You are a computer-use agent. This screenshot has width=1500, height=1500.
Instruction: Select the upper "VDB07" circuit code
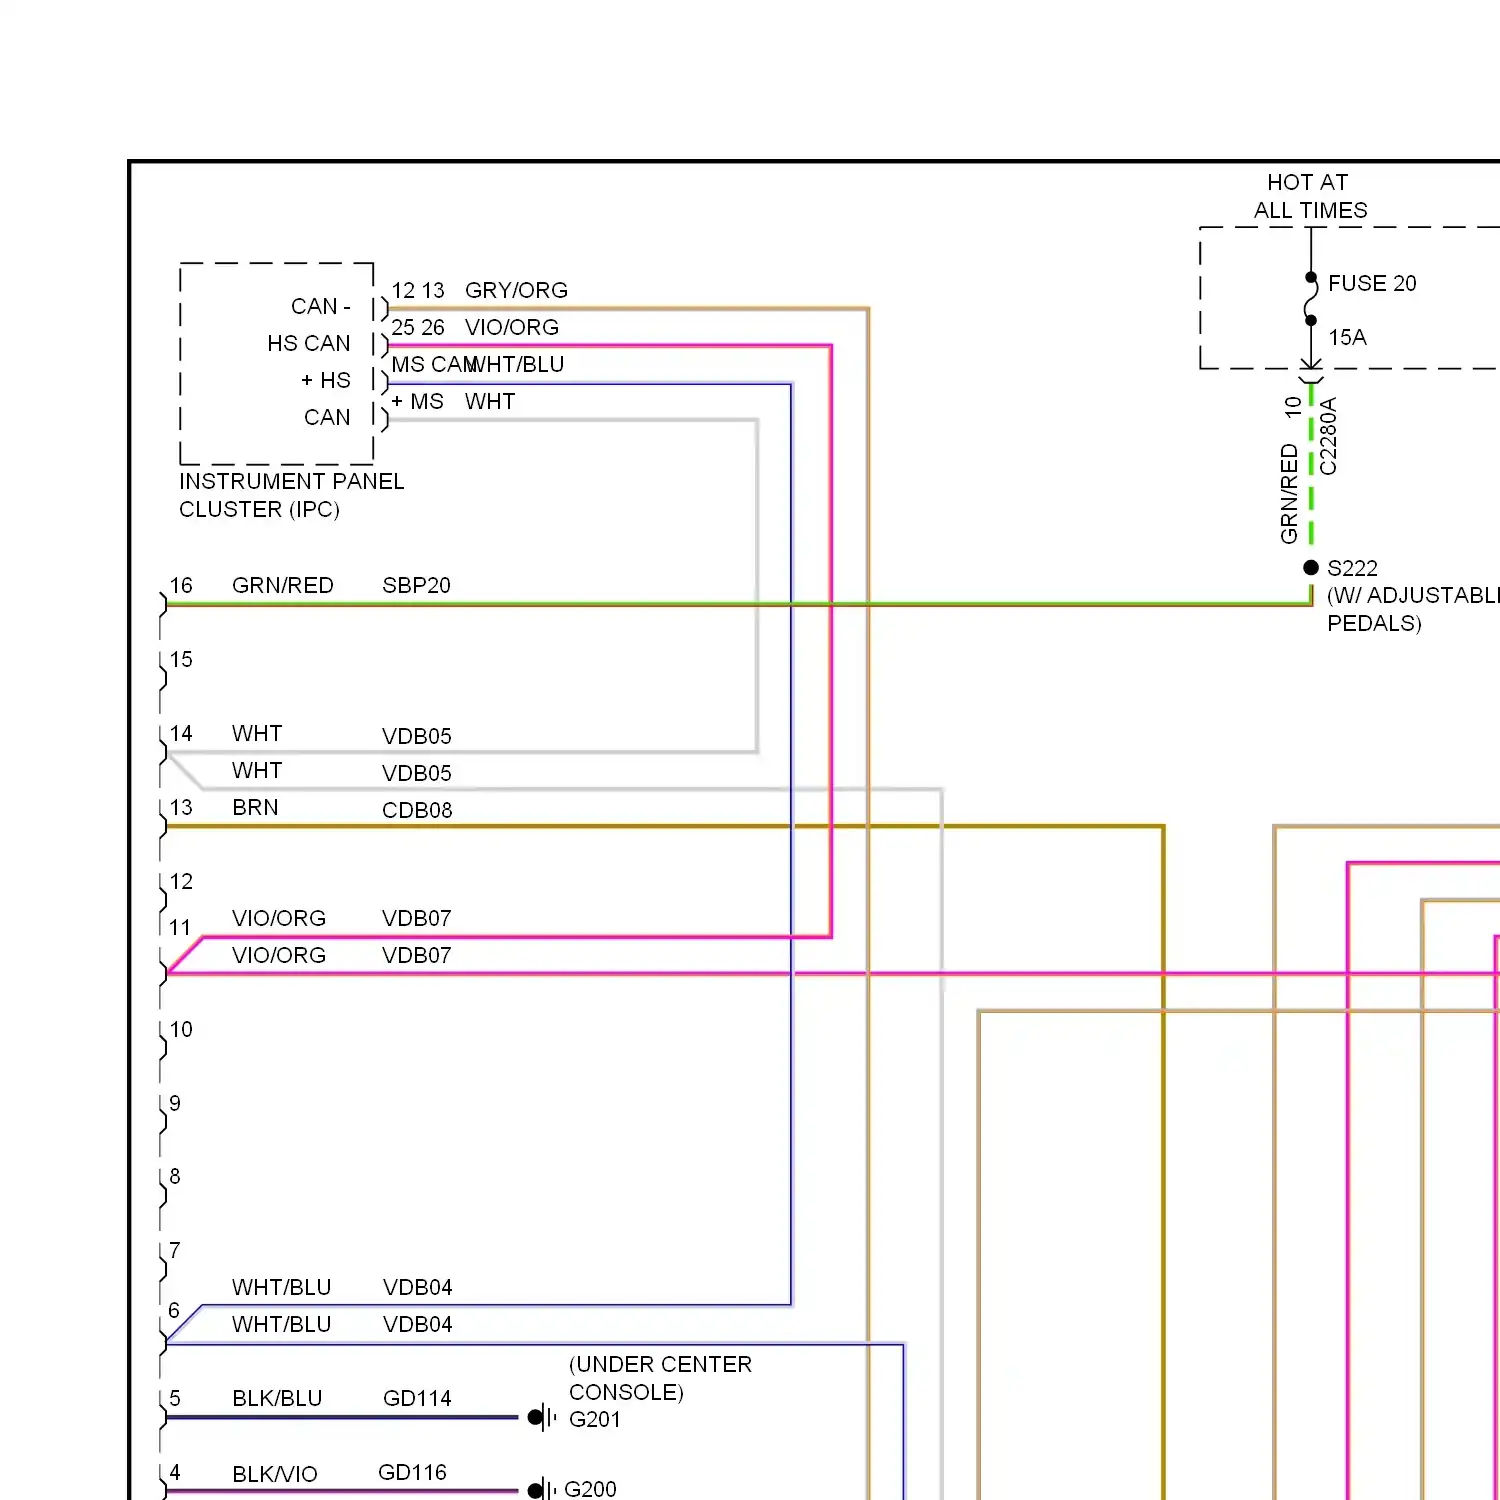click(x=417, y=918)
